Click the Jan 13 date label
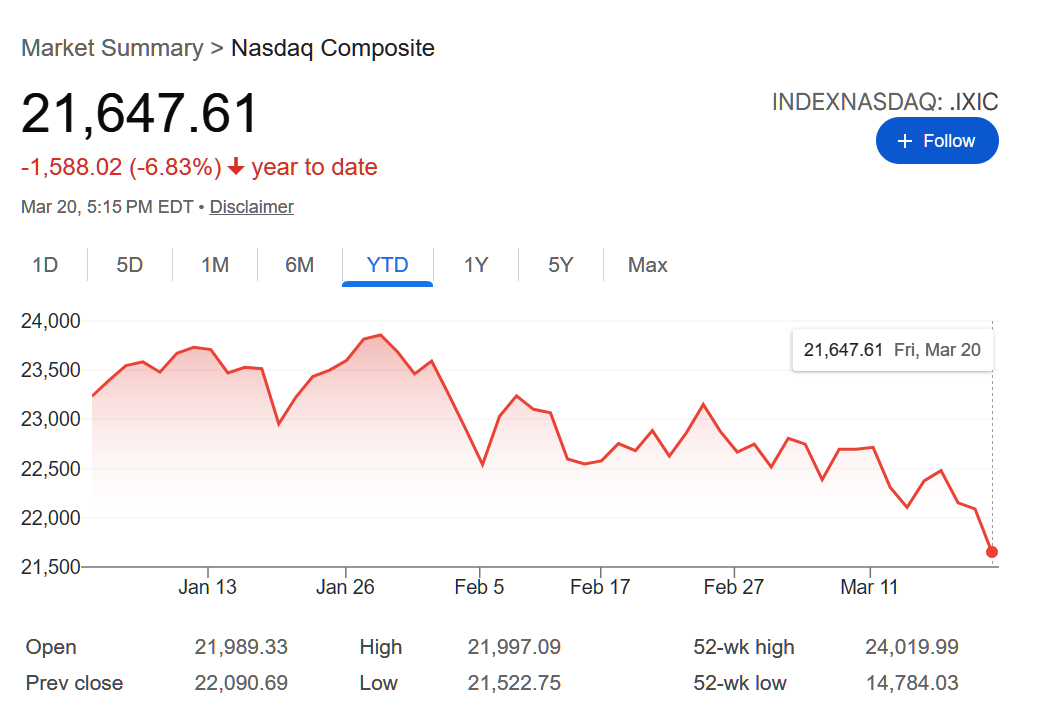The image size is (1041, 717). [208, 587]
